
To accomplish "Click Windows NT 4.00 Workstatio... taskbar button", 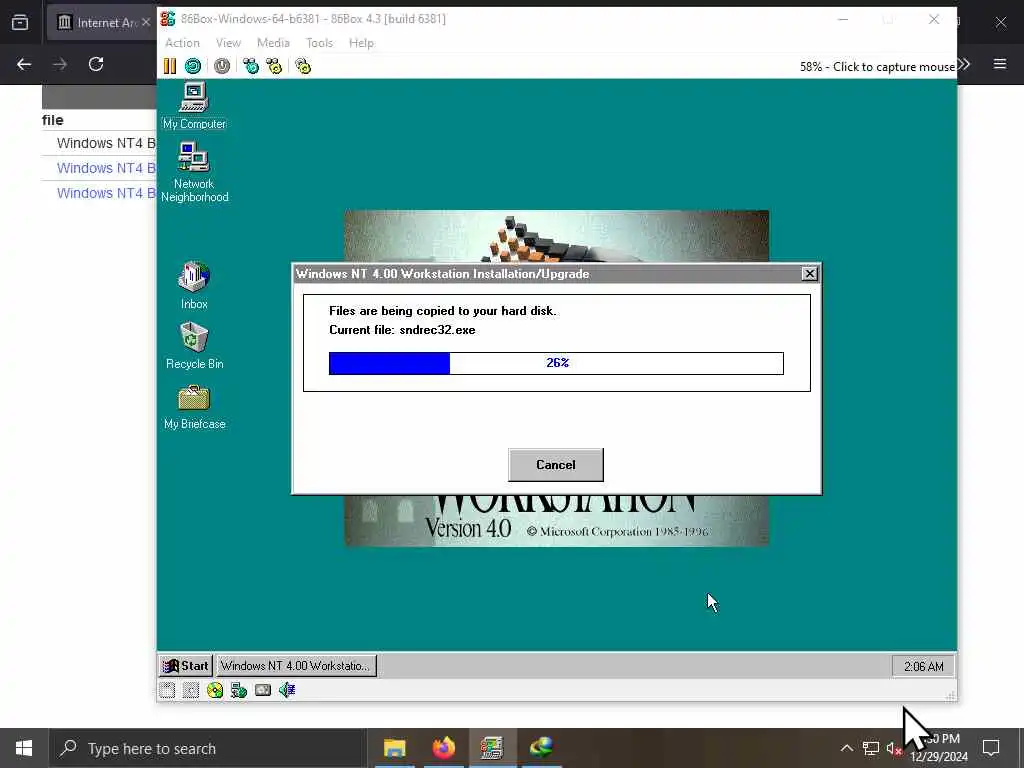I will tap(296, 666).
